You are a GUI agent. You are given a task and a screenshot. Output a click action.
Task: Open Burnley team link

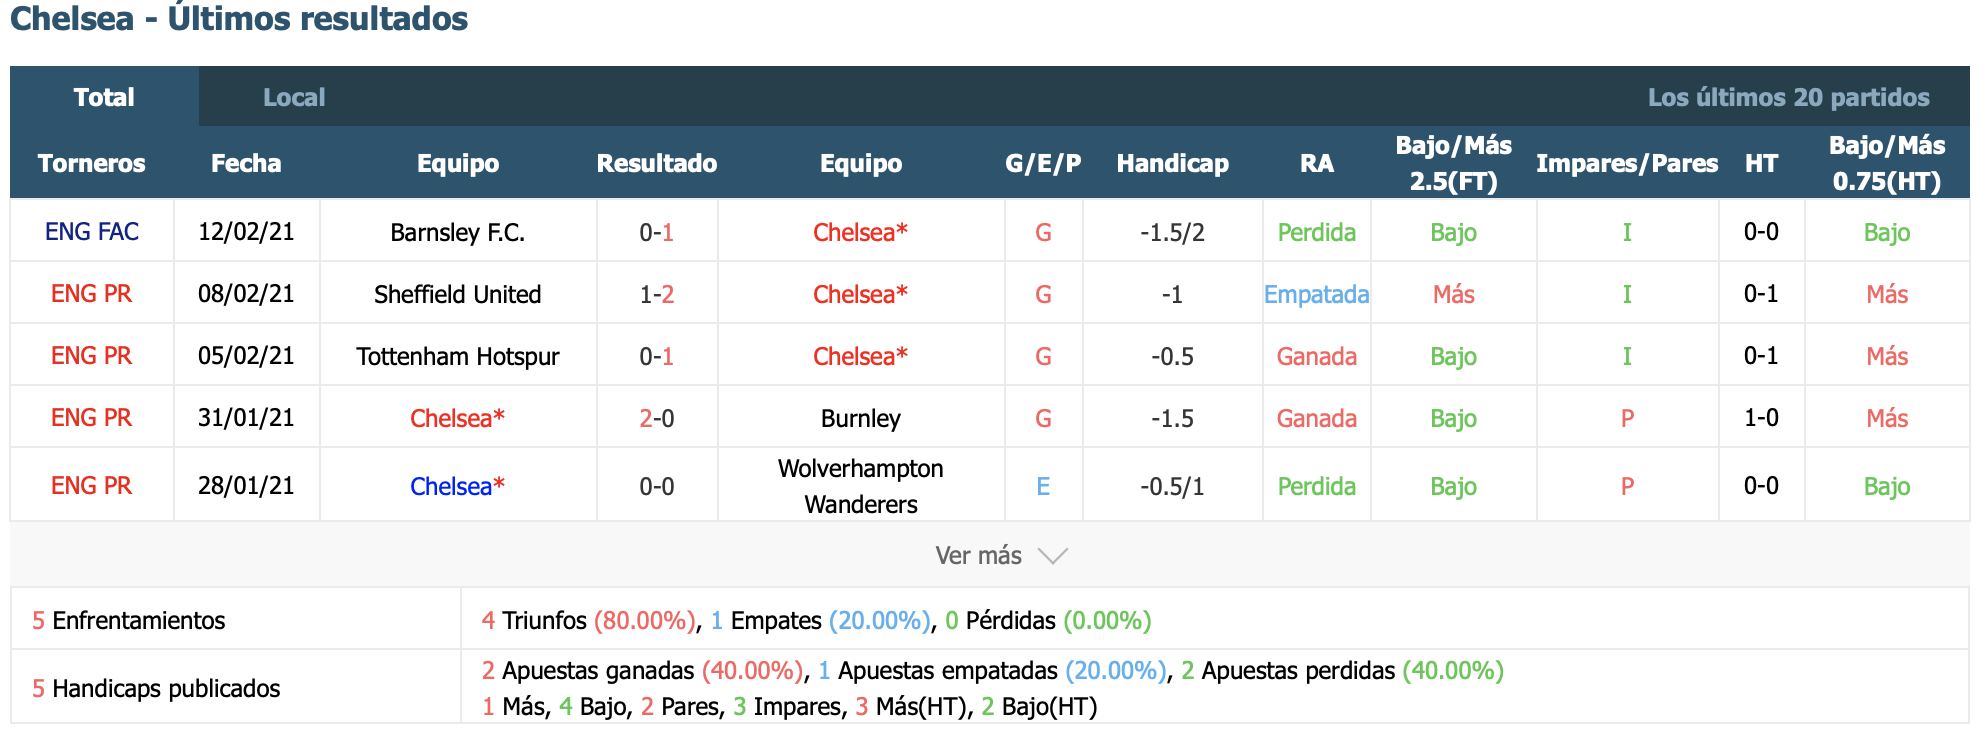(x=861, y=419)
